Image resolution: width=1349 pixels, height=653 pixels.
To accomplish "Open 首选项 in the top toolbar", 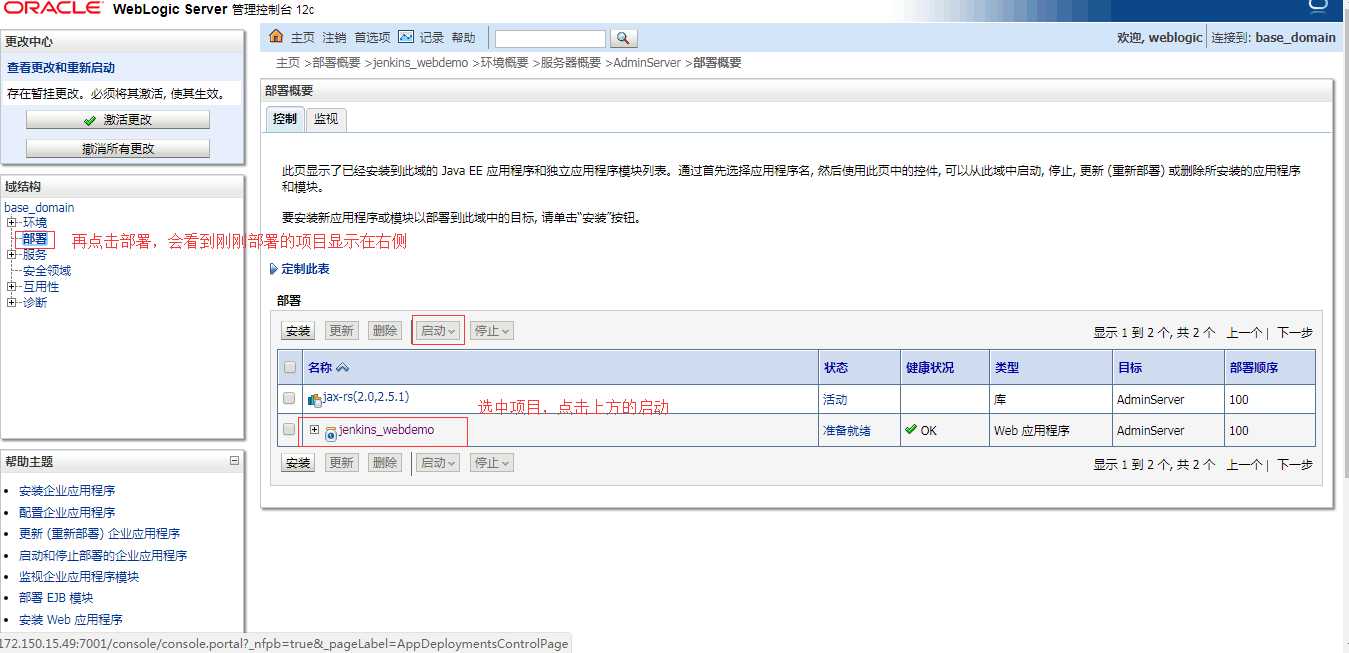I will point(372,38).
